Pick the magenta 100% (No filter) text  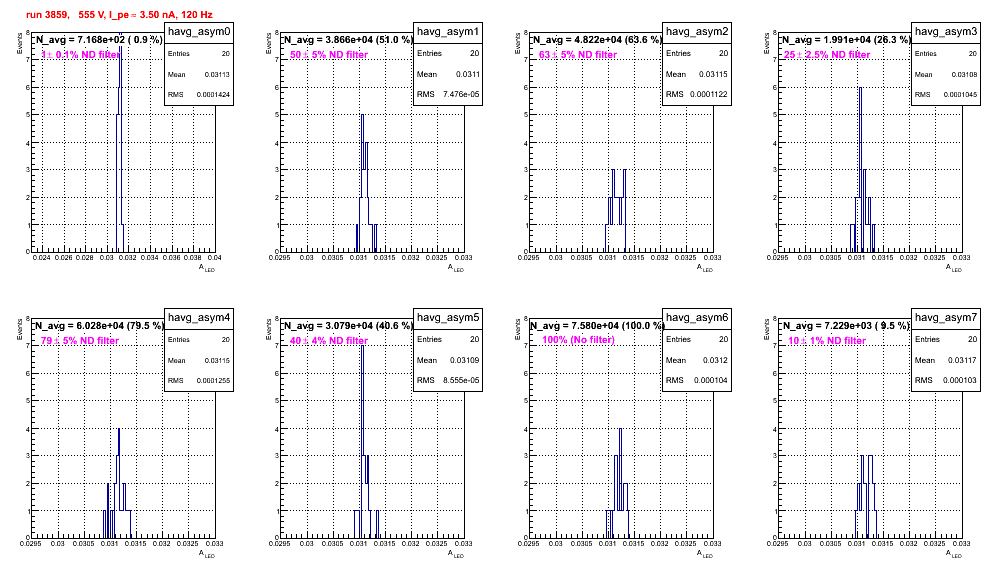[578, 340]
